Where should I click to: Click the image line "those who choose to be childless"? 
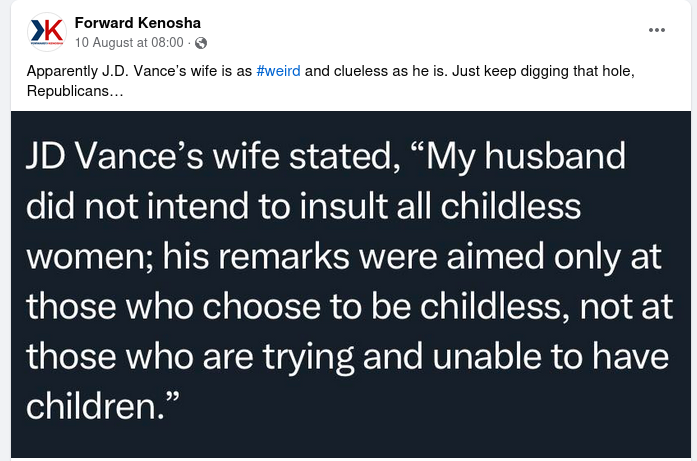pyautogui.click(x=300, y=304)
